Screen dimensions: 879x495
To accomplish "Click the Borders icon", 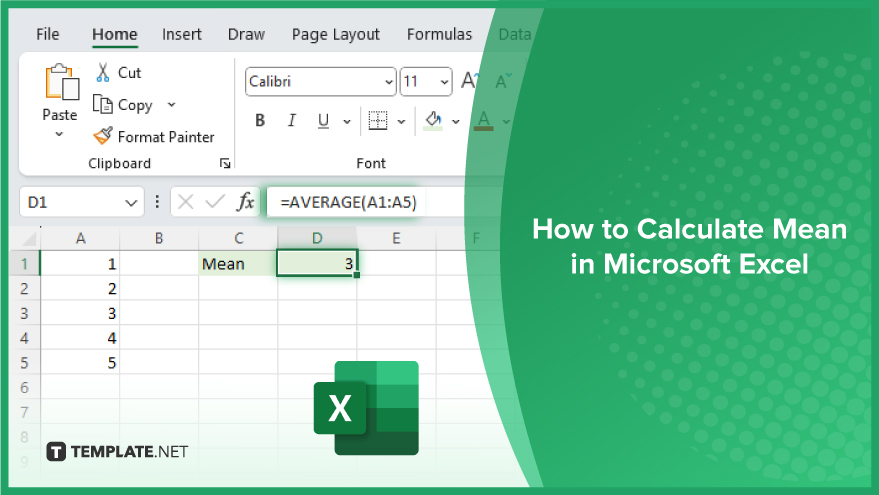I will tap(378, 121).
